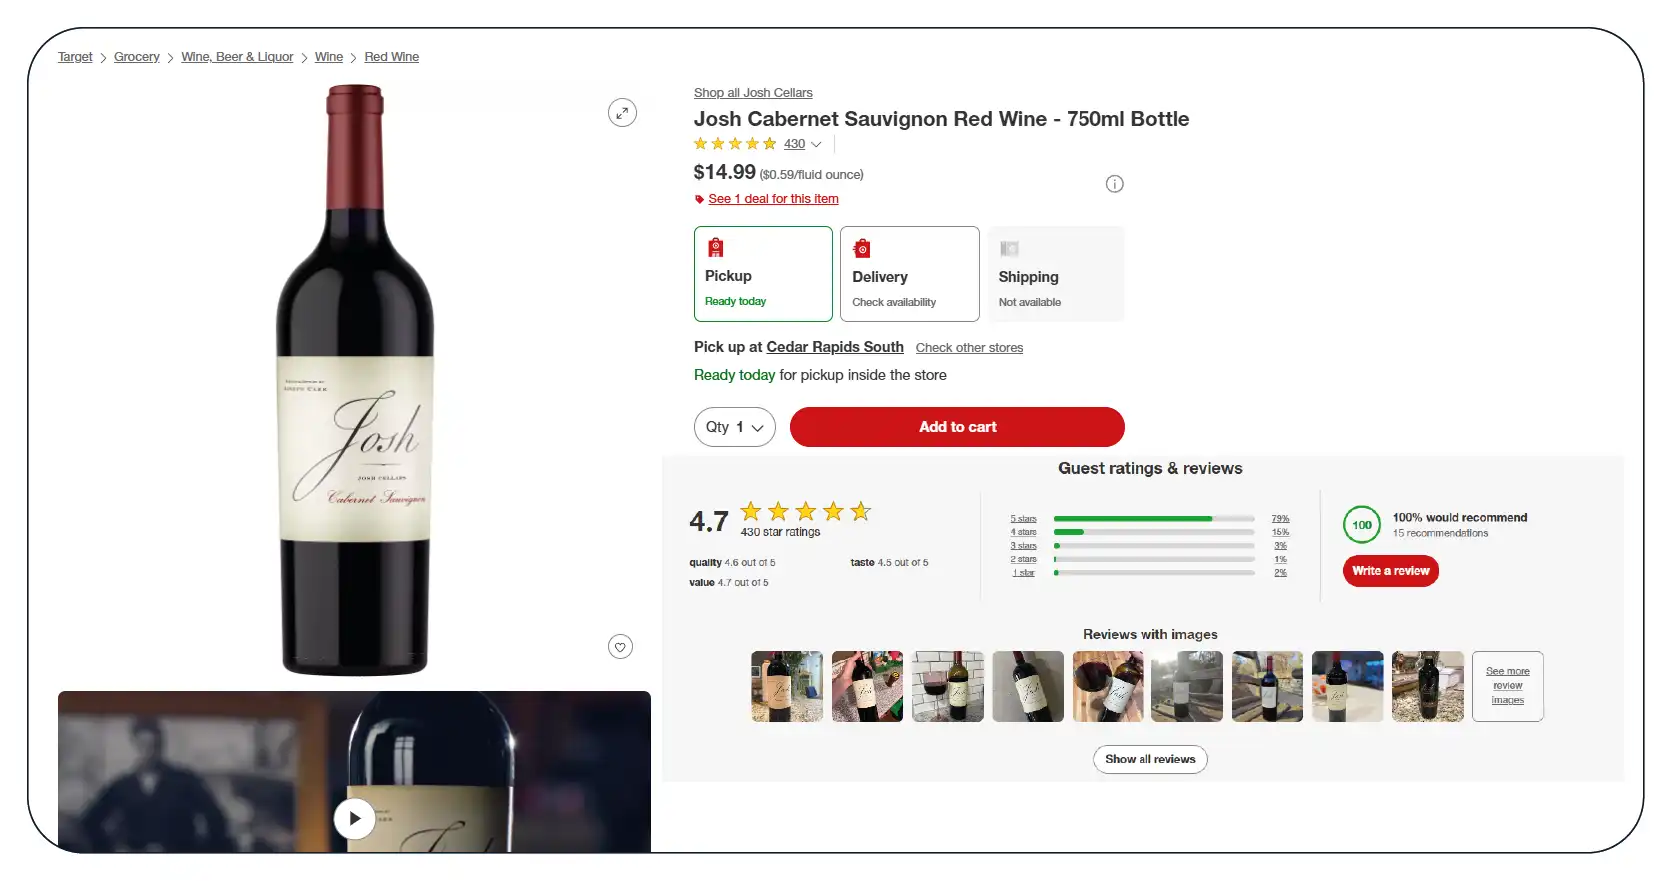
Task: Open the Qty quantity dropdown
Action: [x=734, y=427]
